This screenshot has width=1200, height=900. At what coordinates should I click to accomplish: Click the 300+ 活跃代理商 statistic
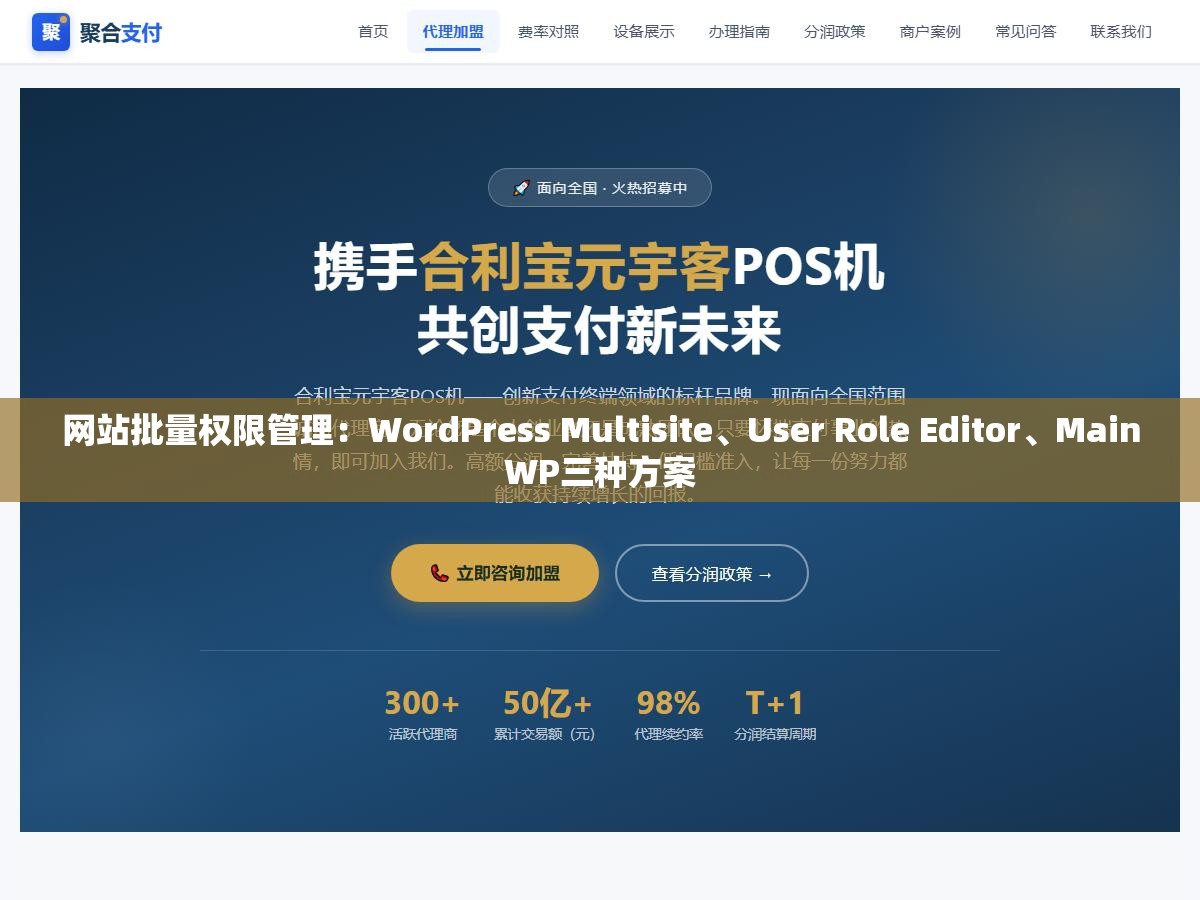point(422,714)
